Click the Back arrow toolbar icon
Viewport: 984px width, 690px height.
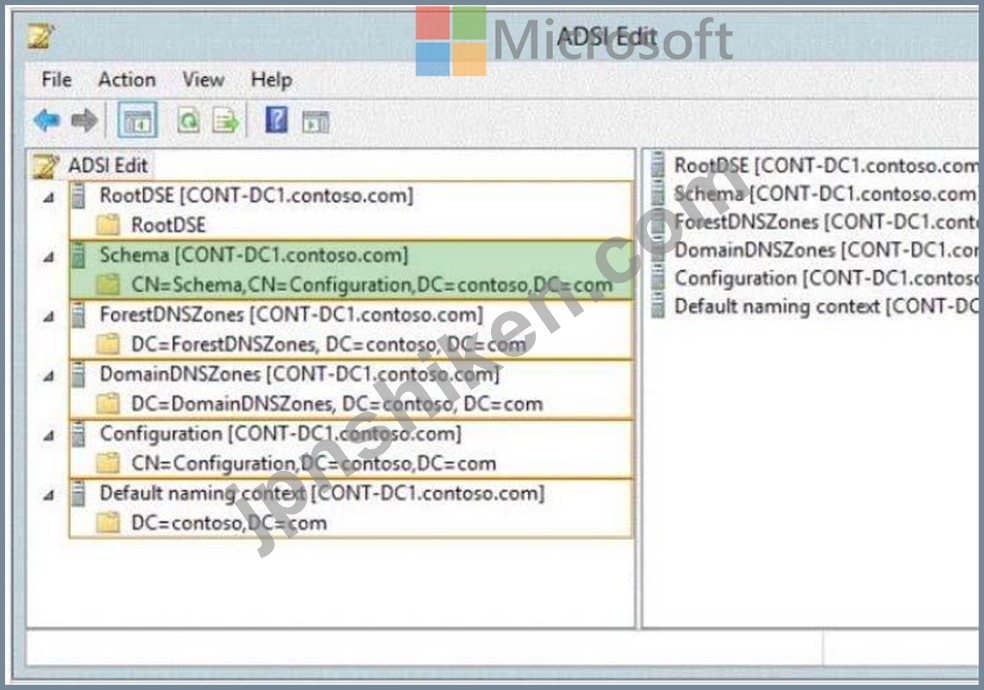47,120
